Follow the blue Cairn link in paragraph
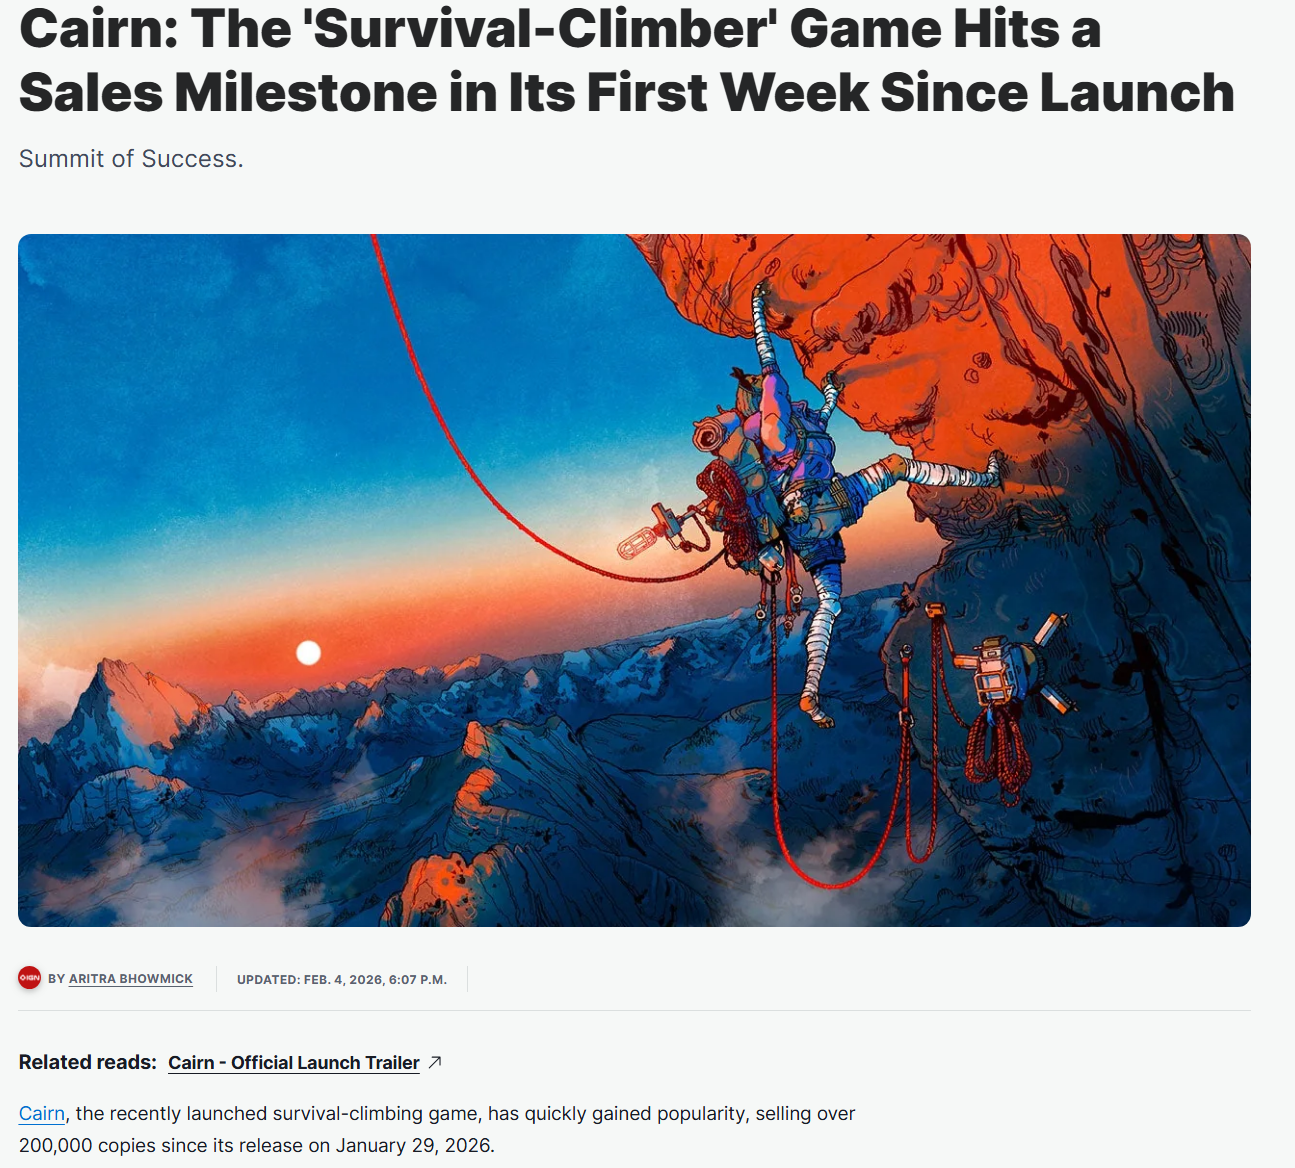Screen dimensions: 1295x1168 click(42, 1113)
